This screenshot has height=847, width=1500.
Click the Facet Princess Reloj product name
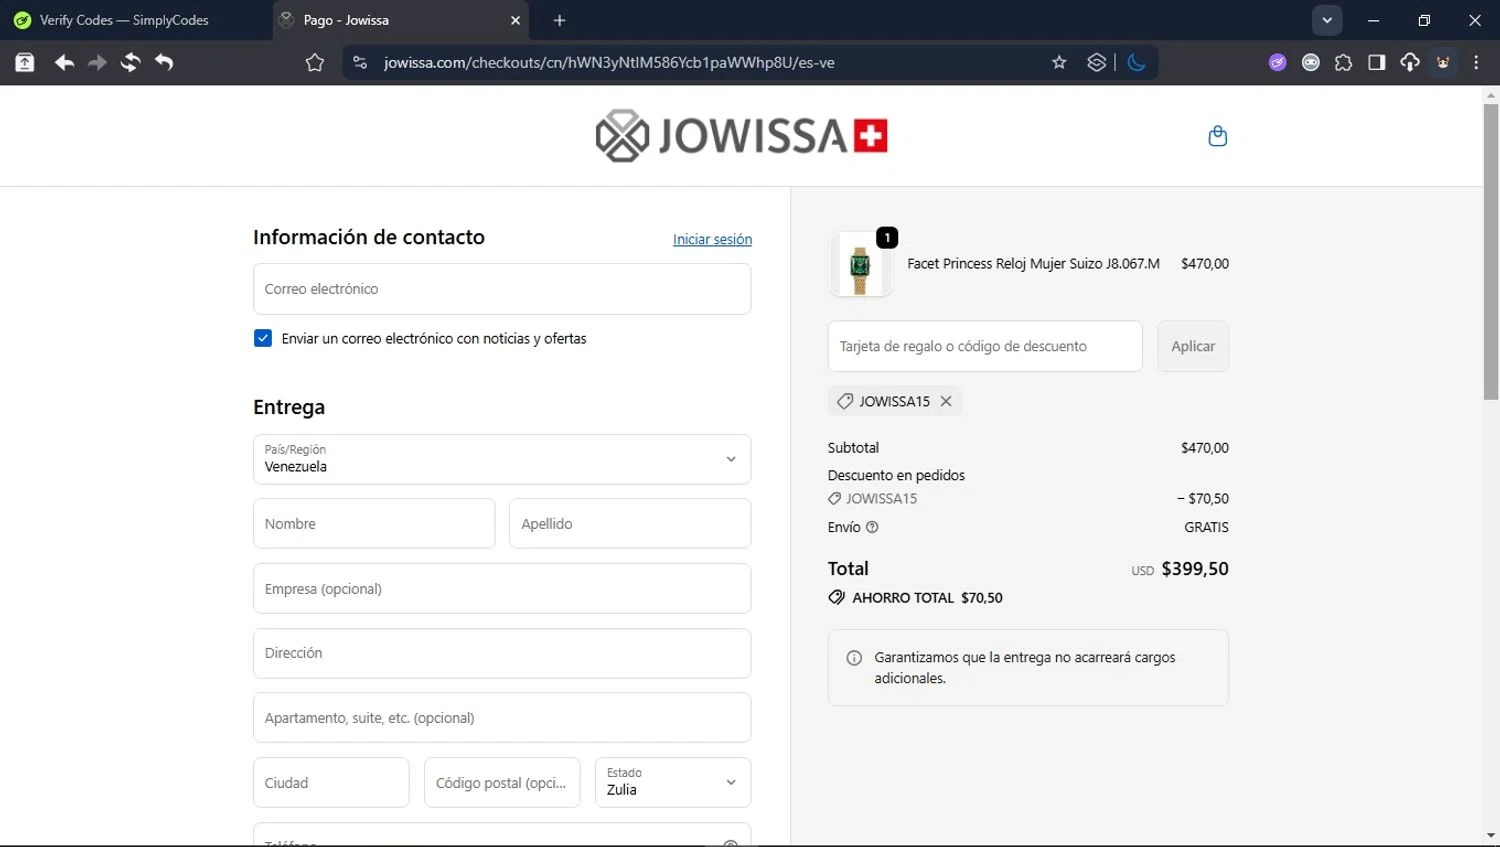coord(1033,264)
